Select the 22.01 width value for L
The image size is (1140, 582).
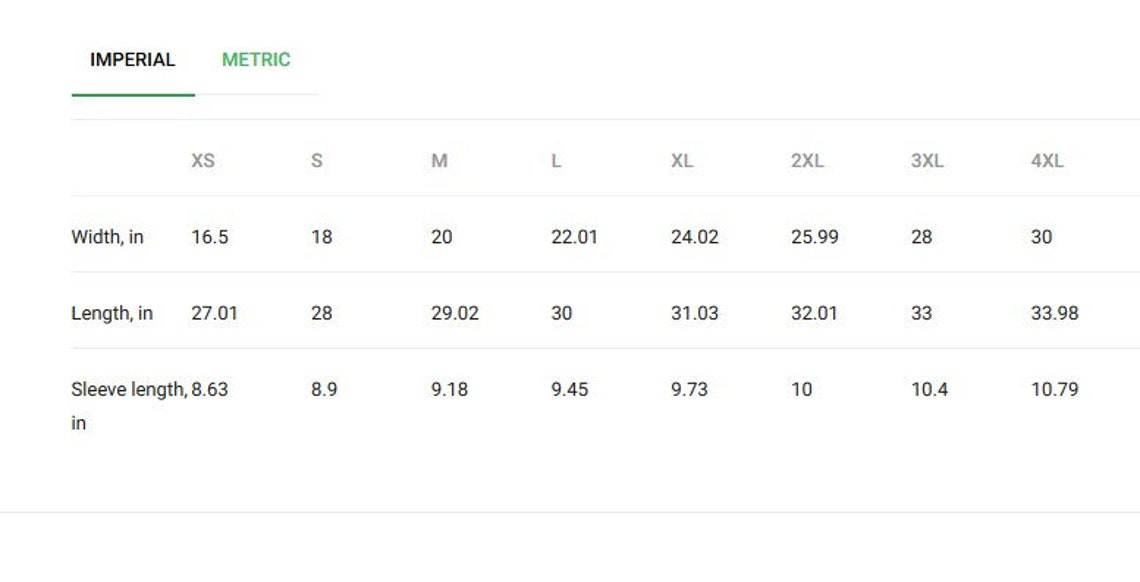574,237
